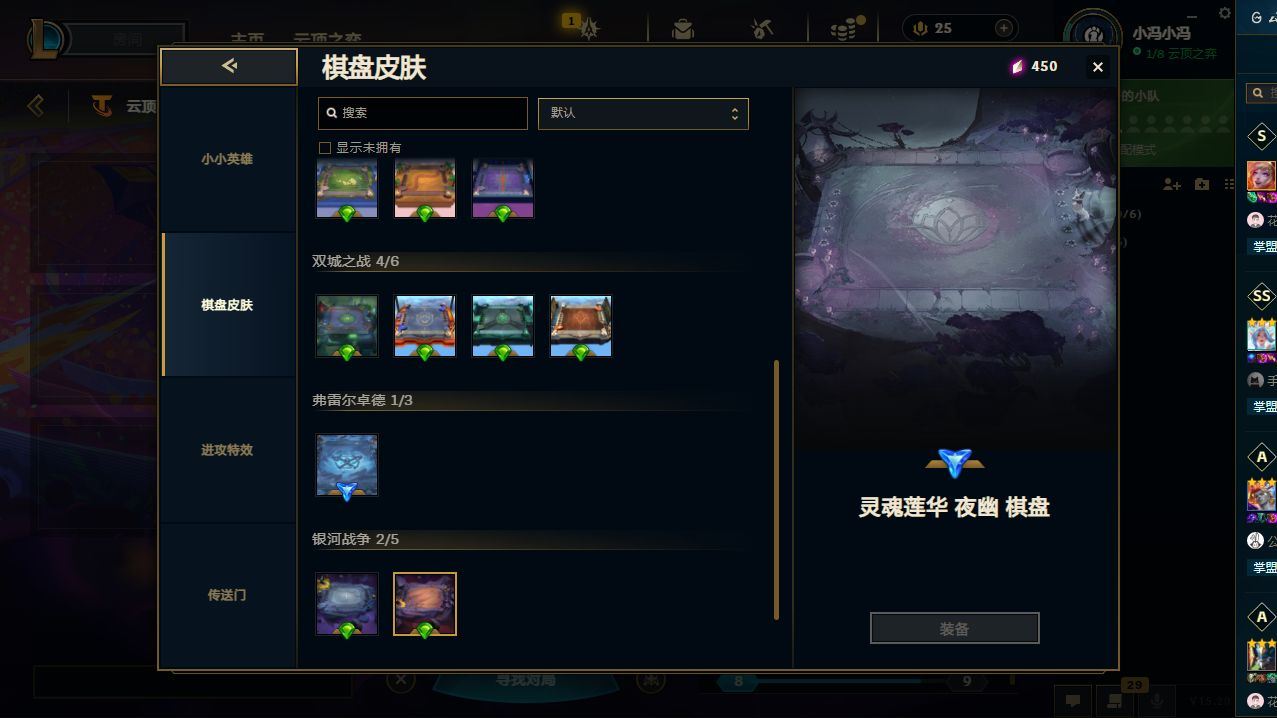Open the store coins icon in top bar

pos(846,28)
